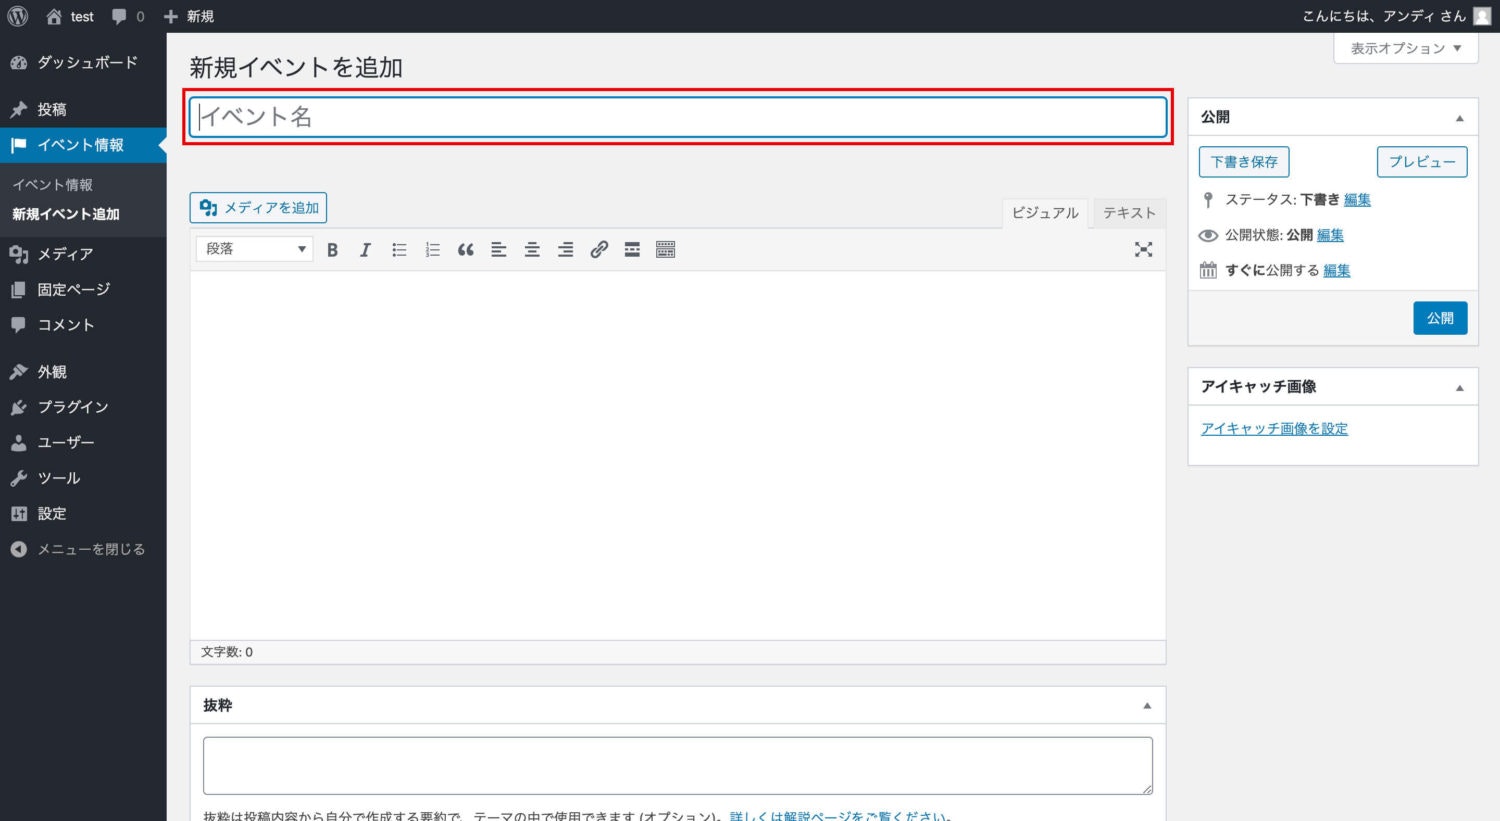
Task: Insert a bulleted list
Action: pos(399,250)
